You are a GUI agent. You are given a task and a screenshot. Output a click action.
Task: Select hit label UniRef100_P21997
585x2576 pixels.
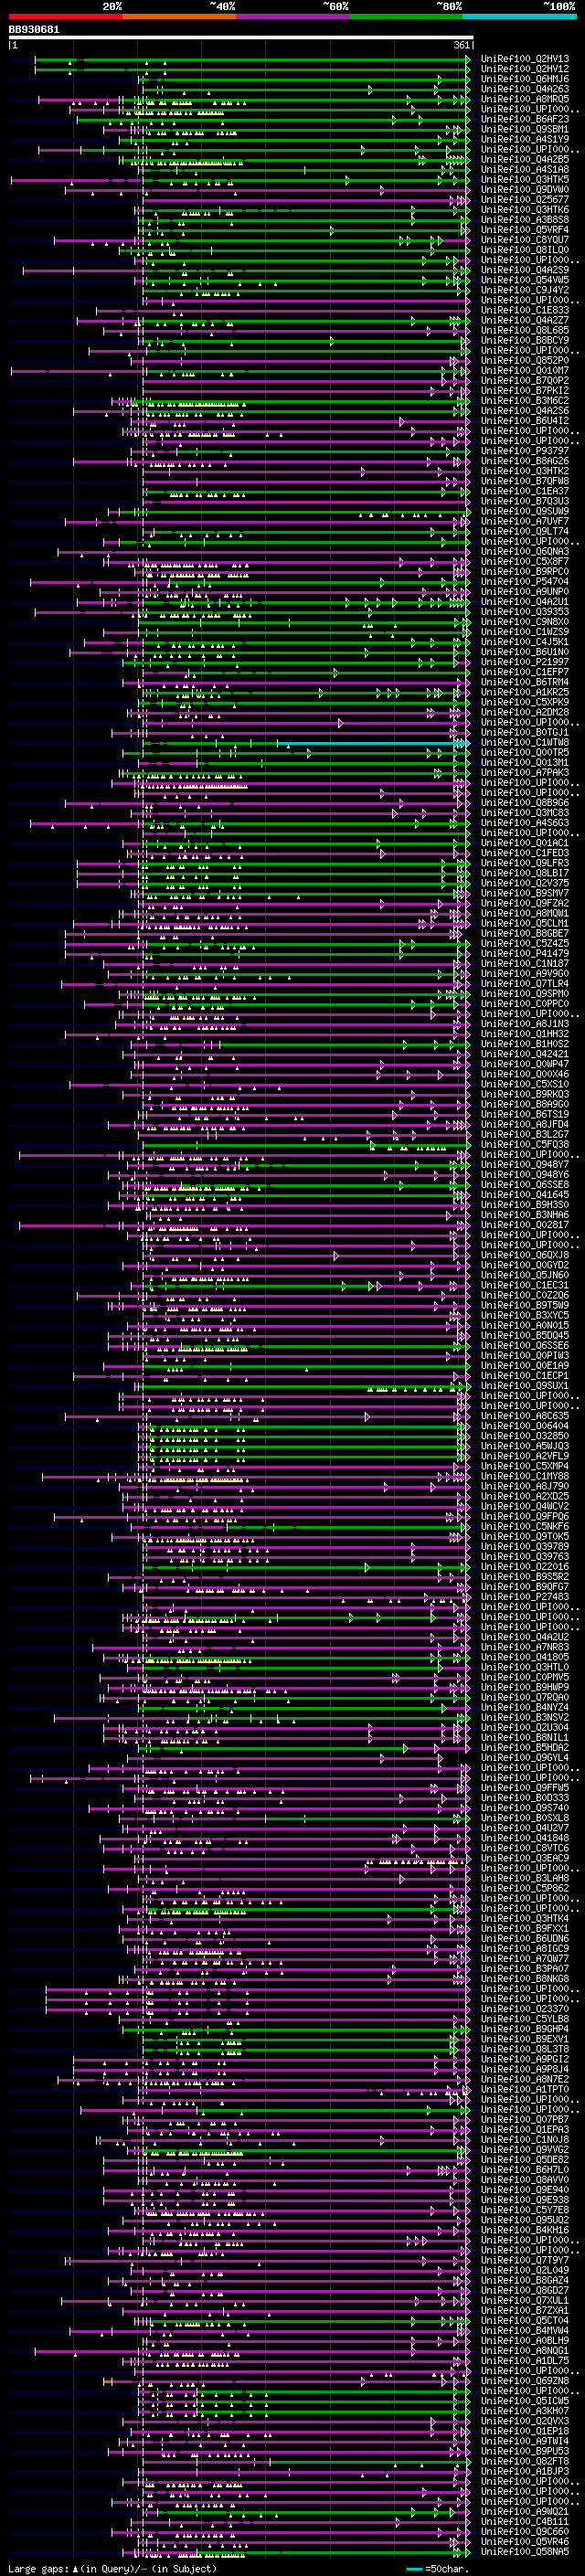click(525, 662)
